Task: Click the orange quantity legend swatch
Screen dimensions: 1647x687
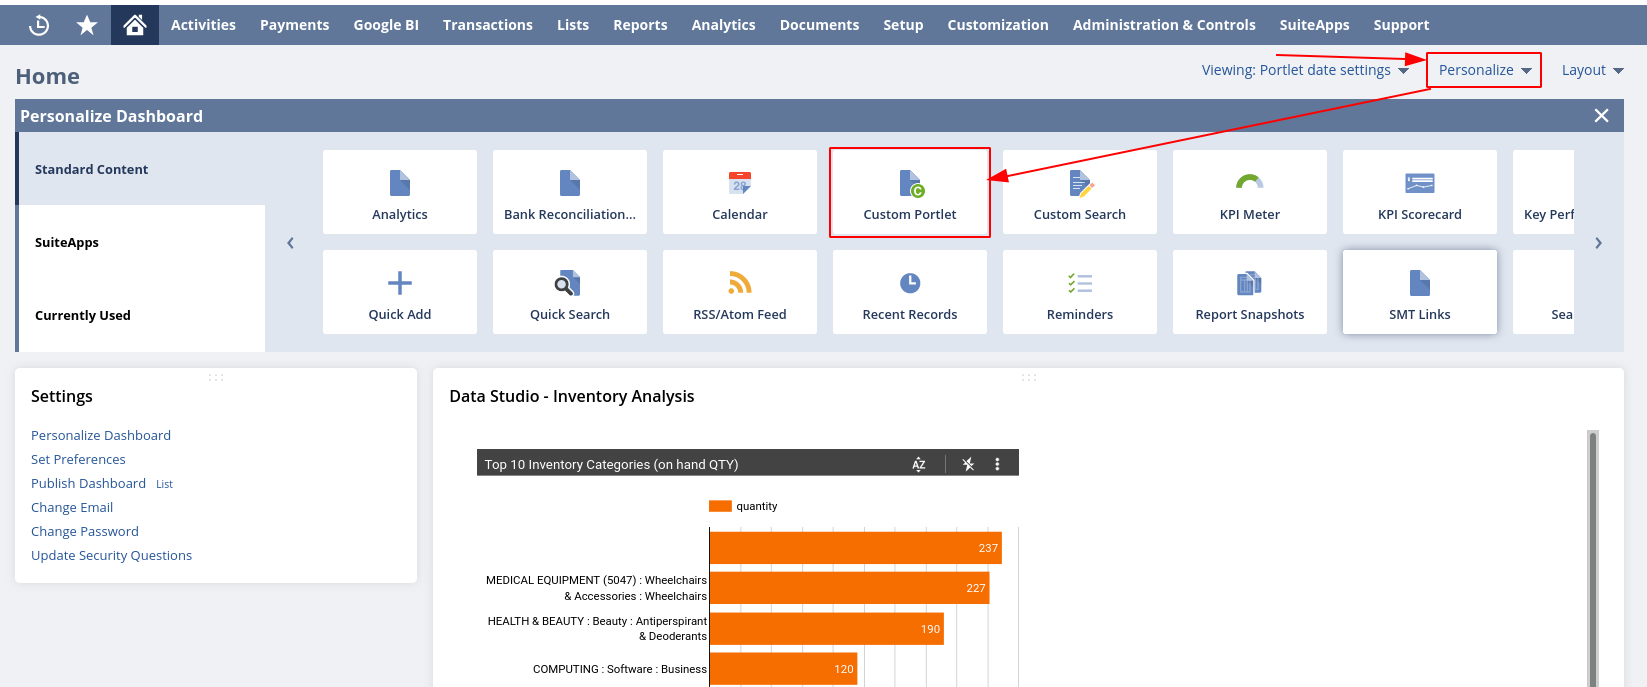Action: pyautogui.click(x=720, y=506)
